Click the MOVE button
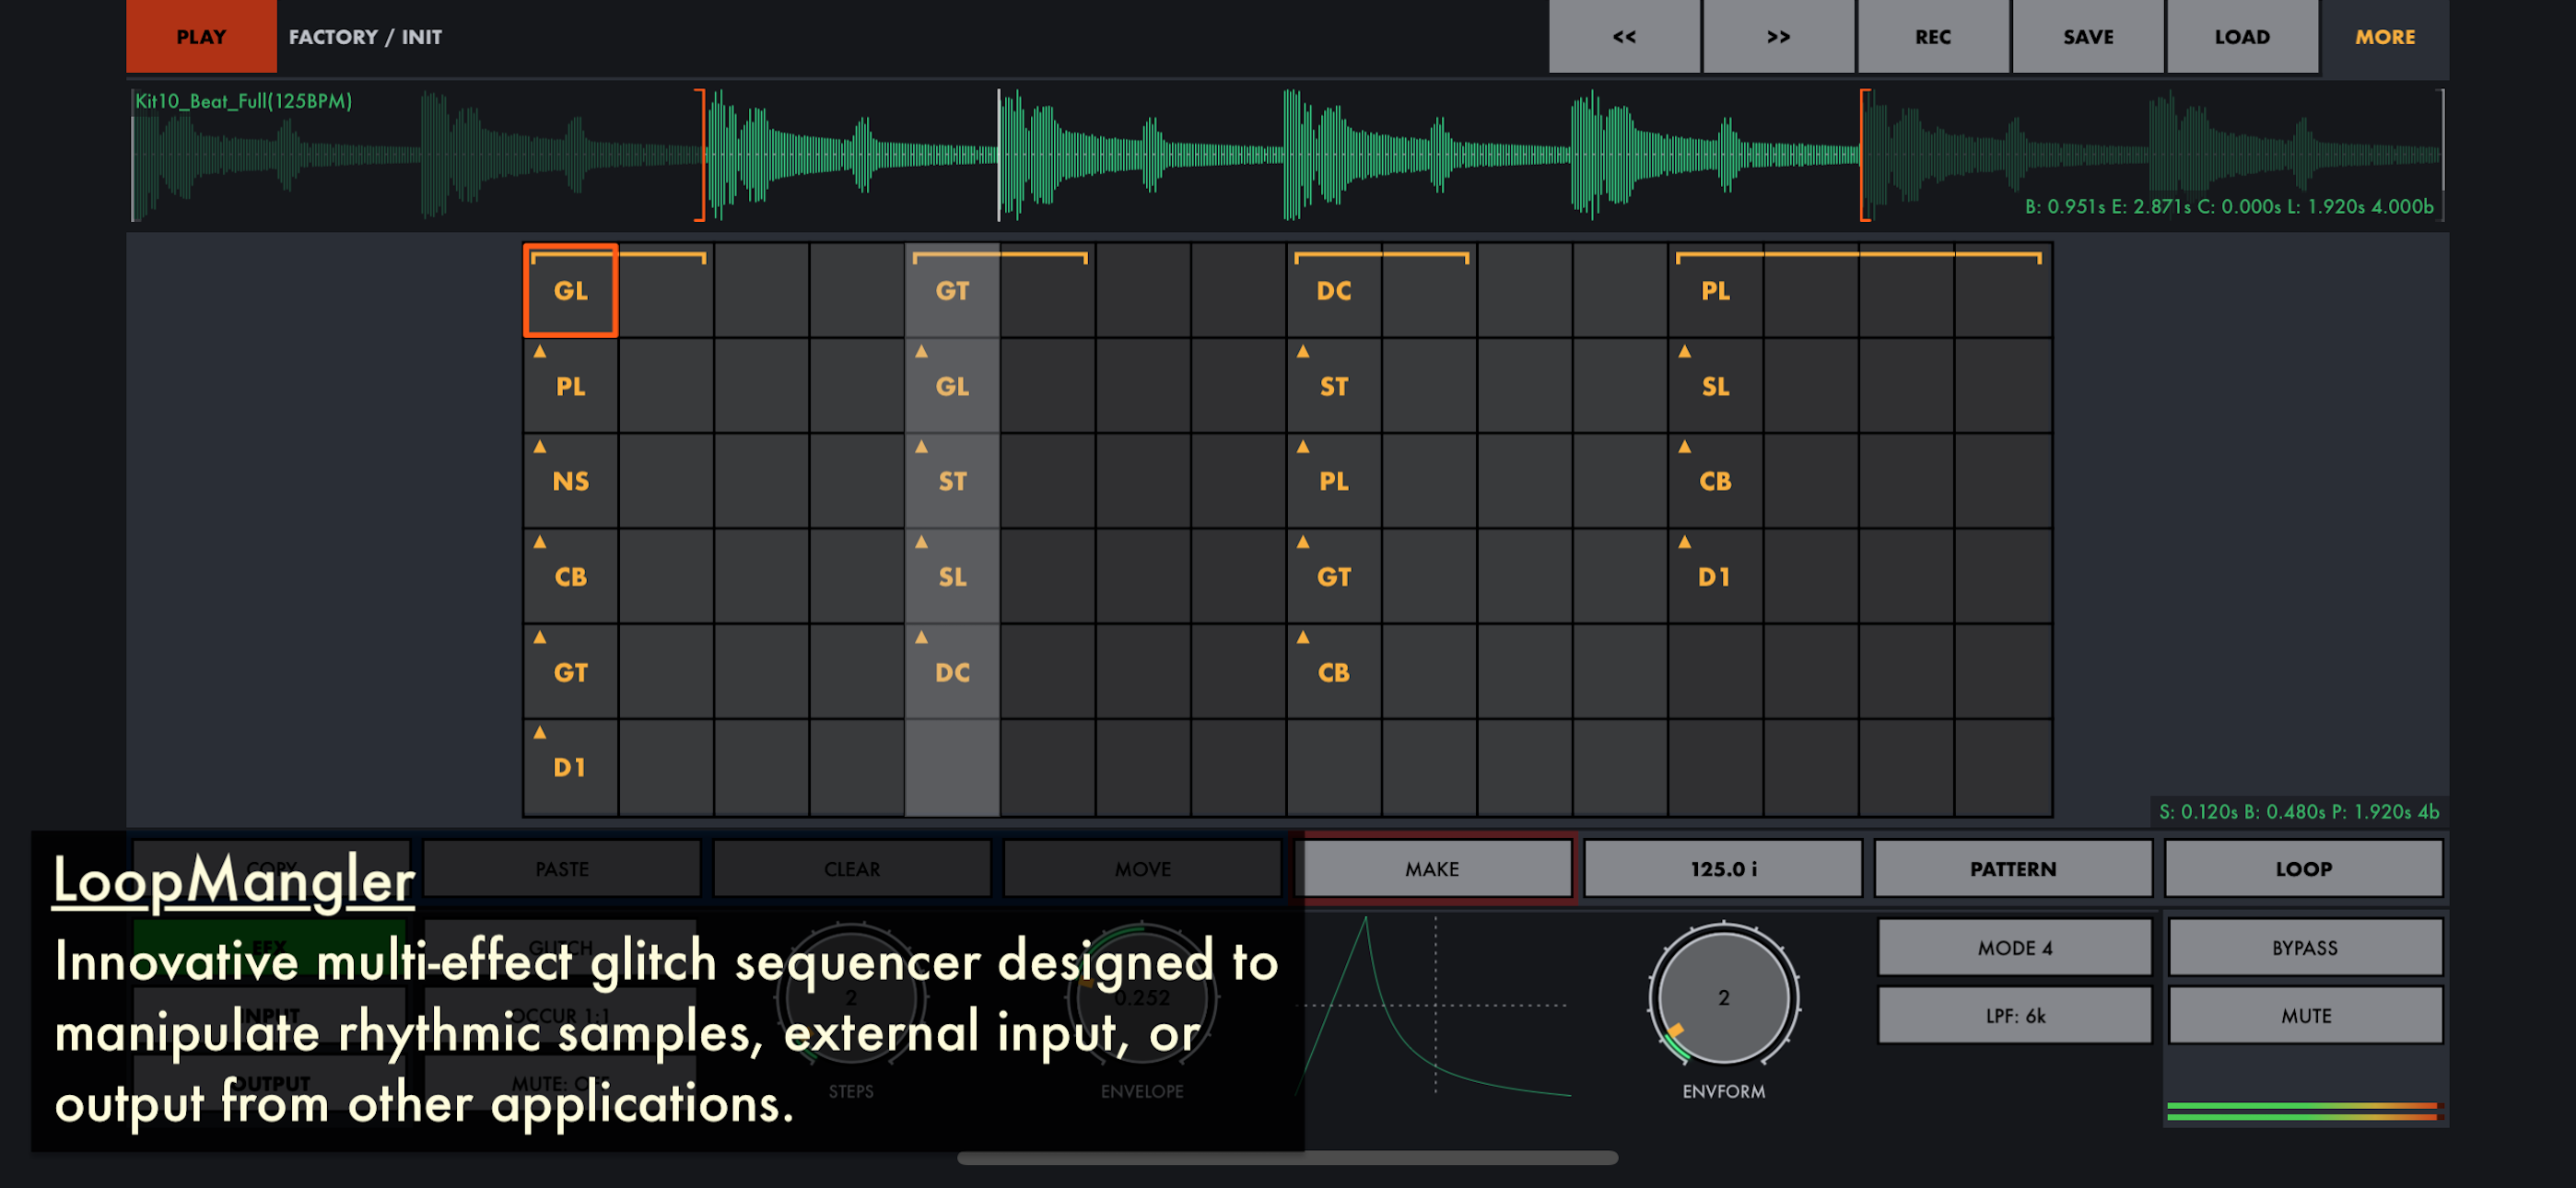Viewport: 2576px width, 1188px height. coord(1142,868)
